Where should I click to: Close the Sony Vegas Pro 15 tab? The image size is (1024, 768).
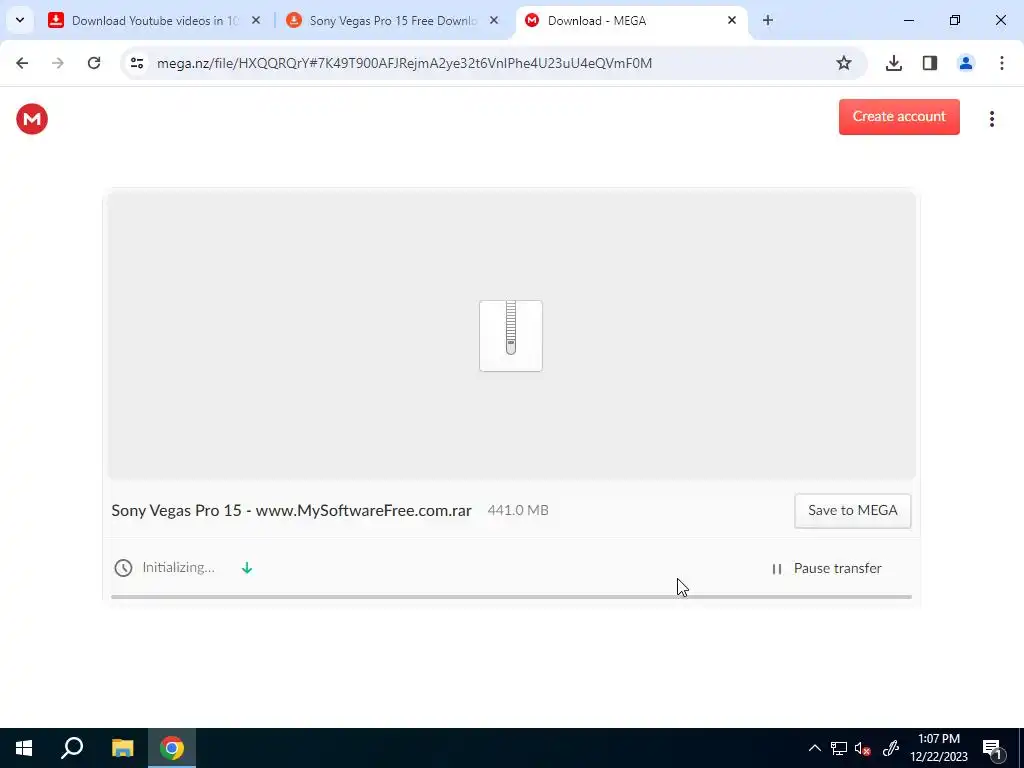tap(494, 21)
